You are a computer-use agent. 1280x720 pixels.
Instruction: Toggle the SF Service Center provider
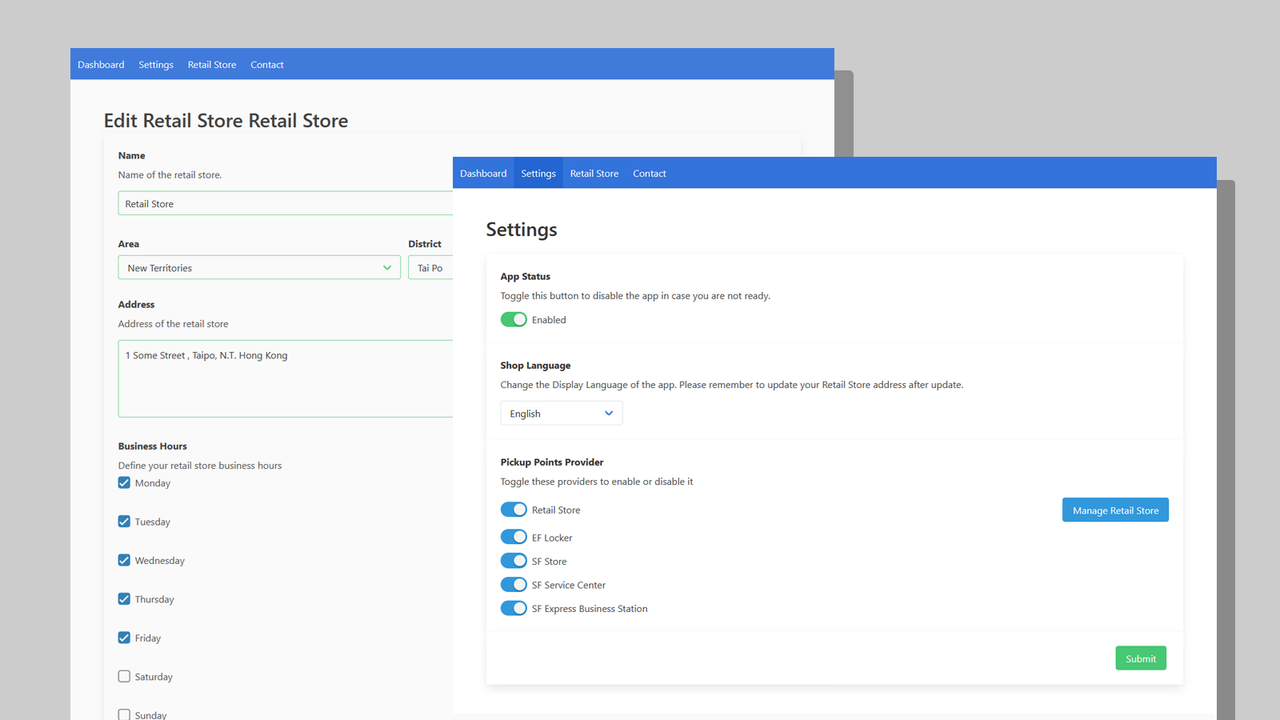pos(513,584)
